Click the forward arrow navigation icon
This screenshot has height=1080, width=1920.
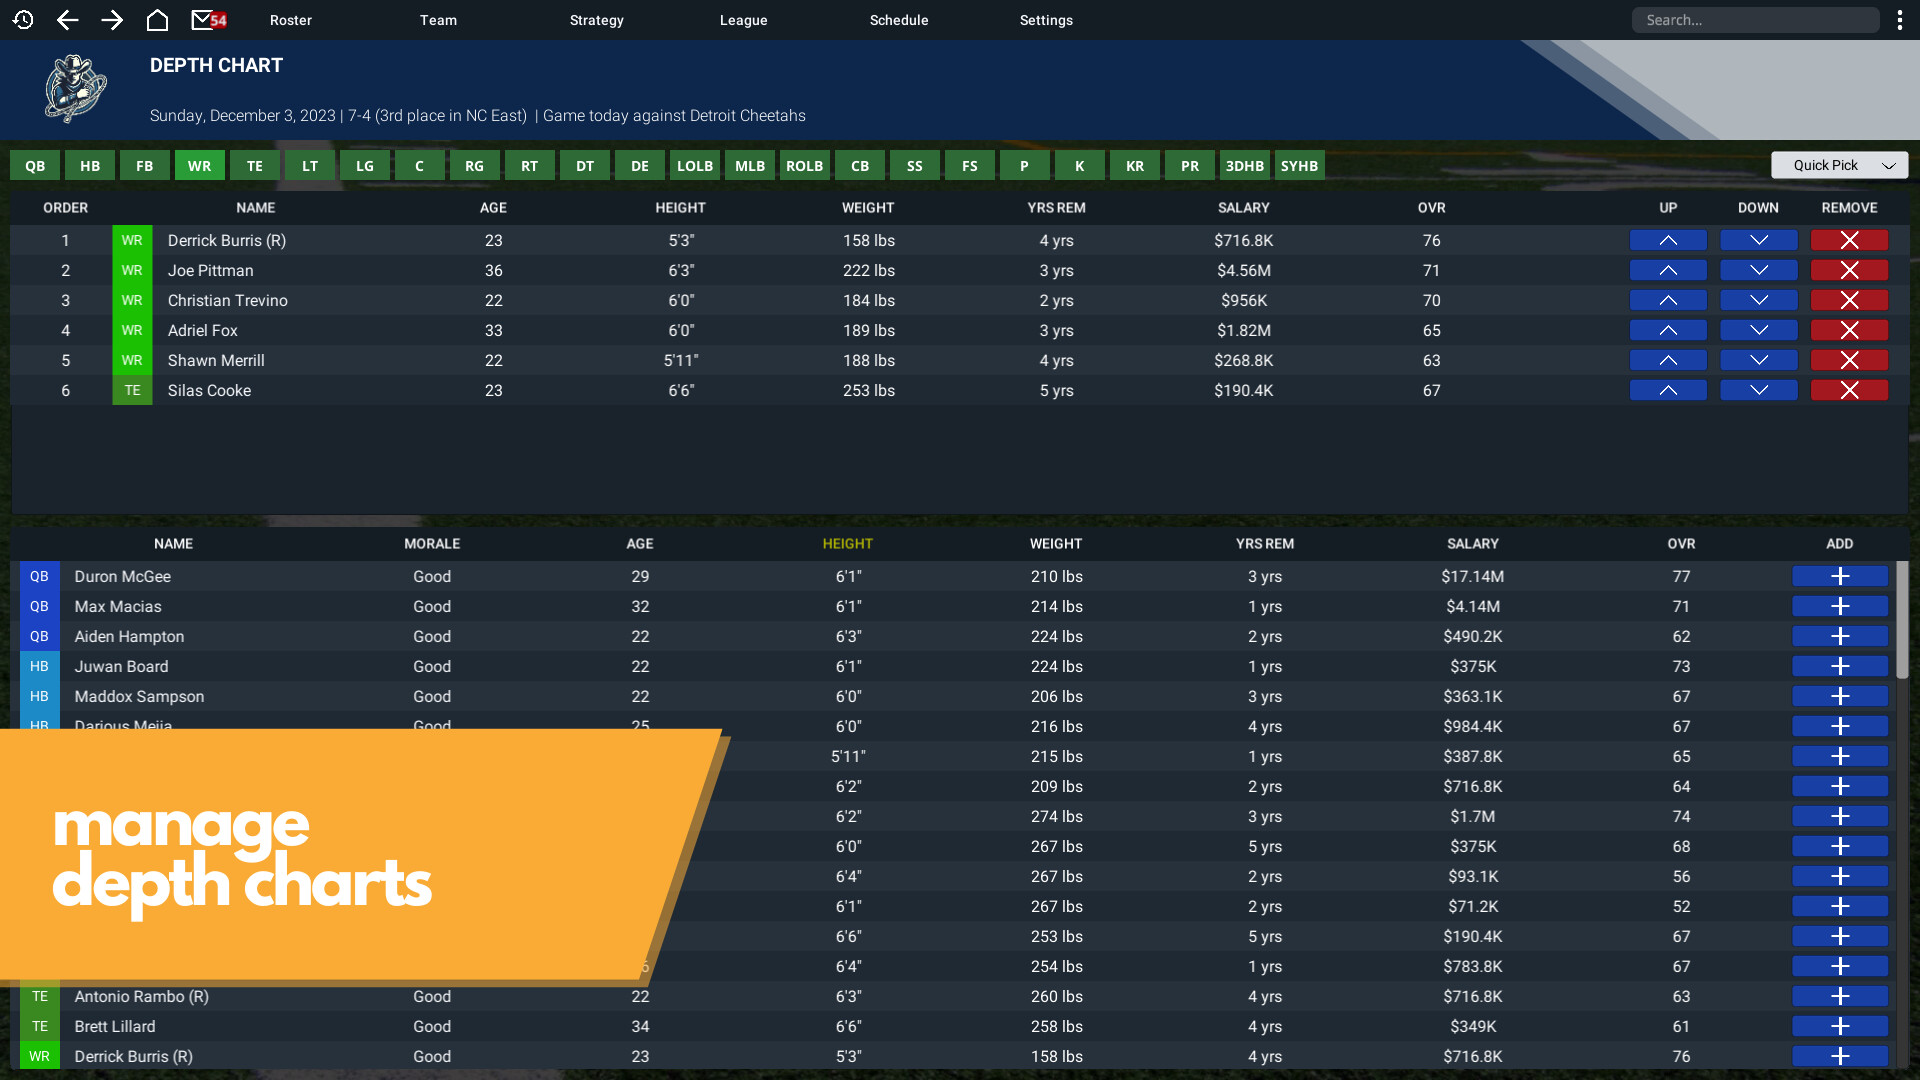click(112, 20)
